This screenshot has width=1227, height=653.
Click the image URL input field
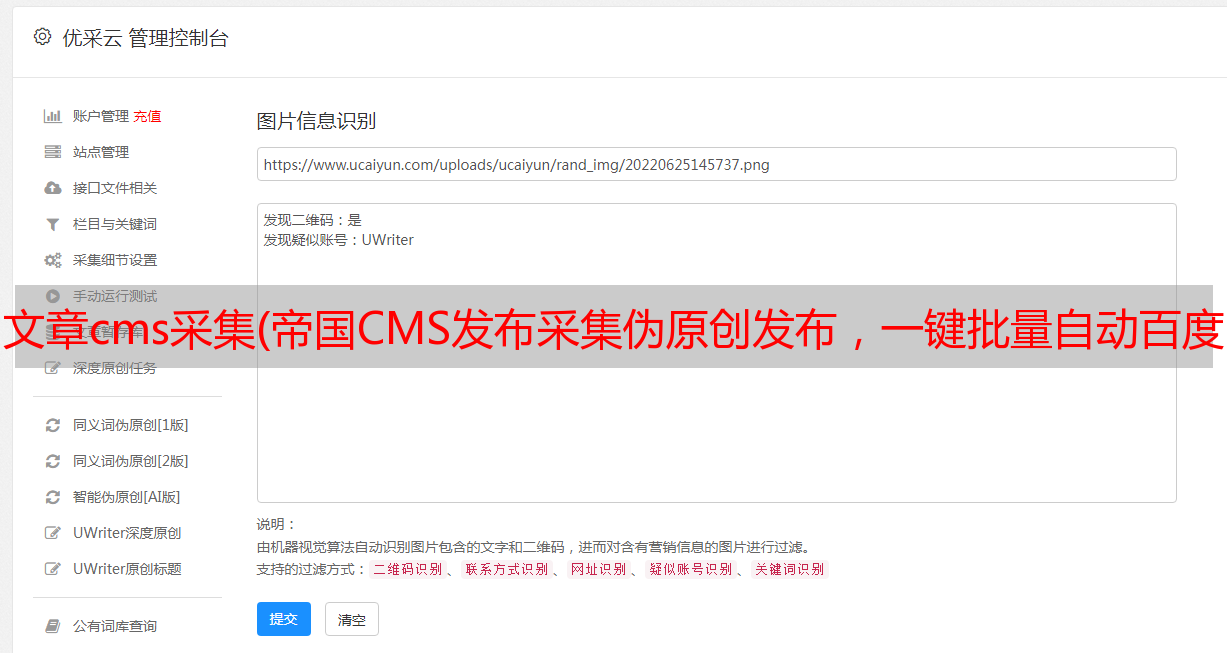[716, 164]
